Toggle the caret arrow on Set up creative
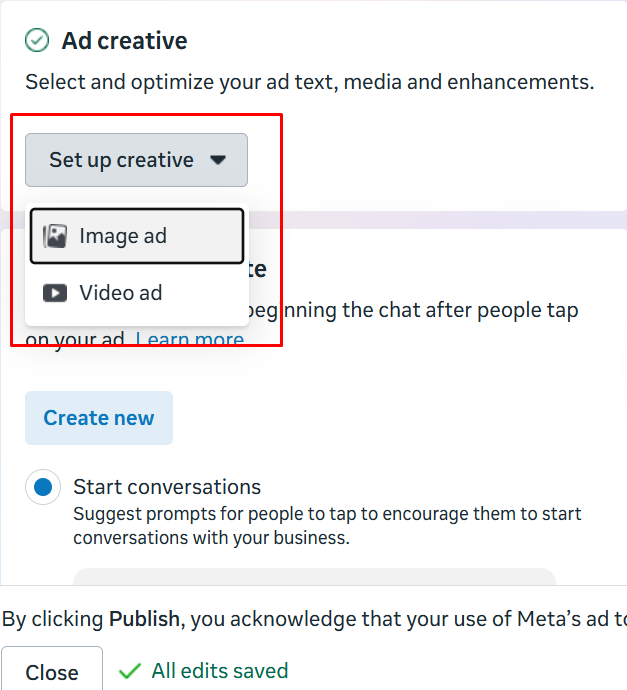 [x=218, y=160]
